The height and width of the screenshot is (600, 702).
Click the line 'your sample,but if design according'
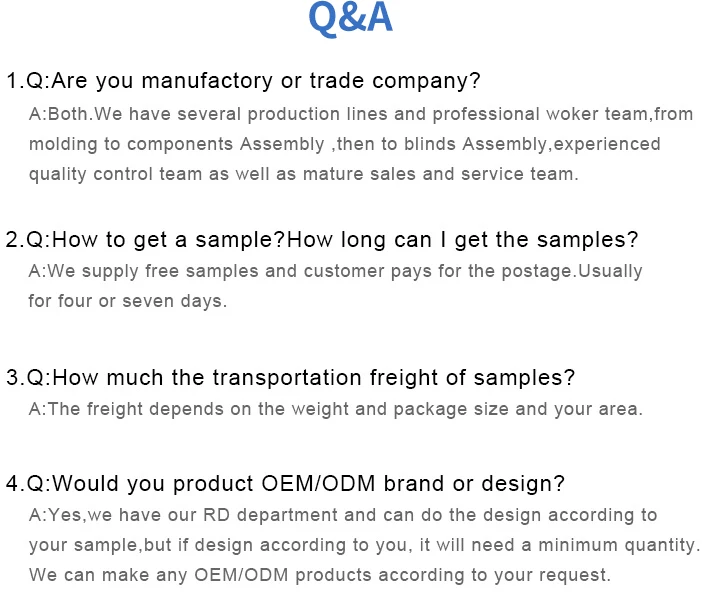pyautogui.click(x=364, y=545)
